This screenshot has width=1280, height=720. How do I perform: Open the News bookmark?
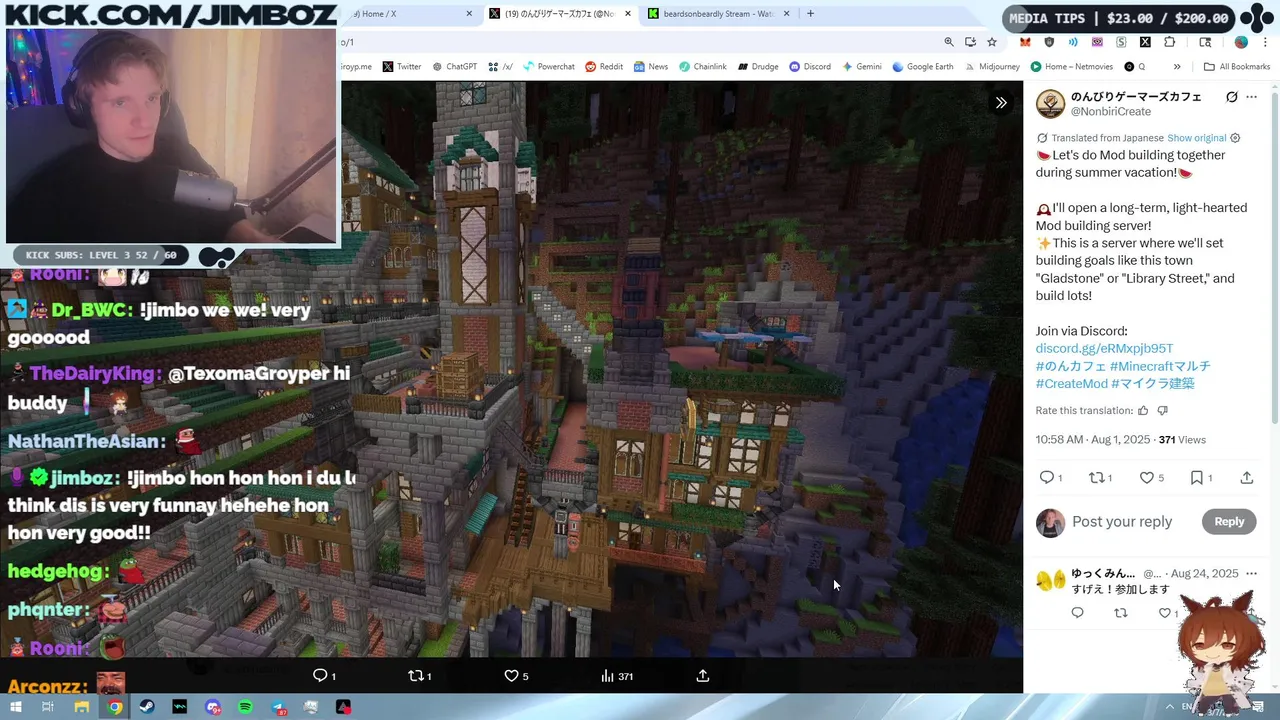coord(650,67)
